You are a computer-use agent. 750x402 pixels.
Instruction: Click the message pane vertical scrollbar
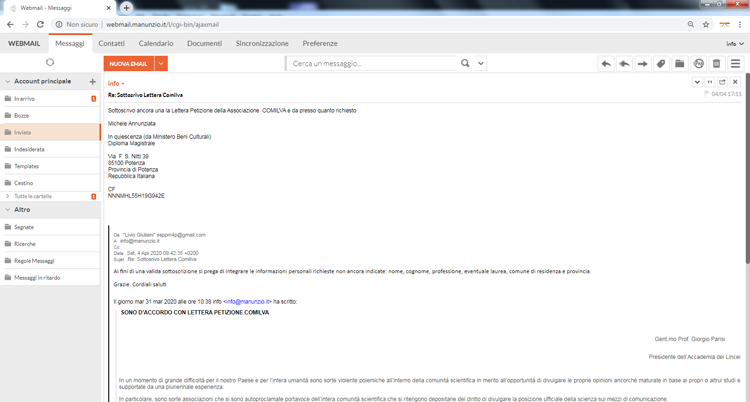click(747, 168)
